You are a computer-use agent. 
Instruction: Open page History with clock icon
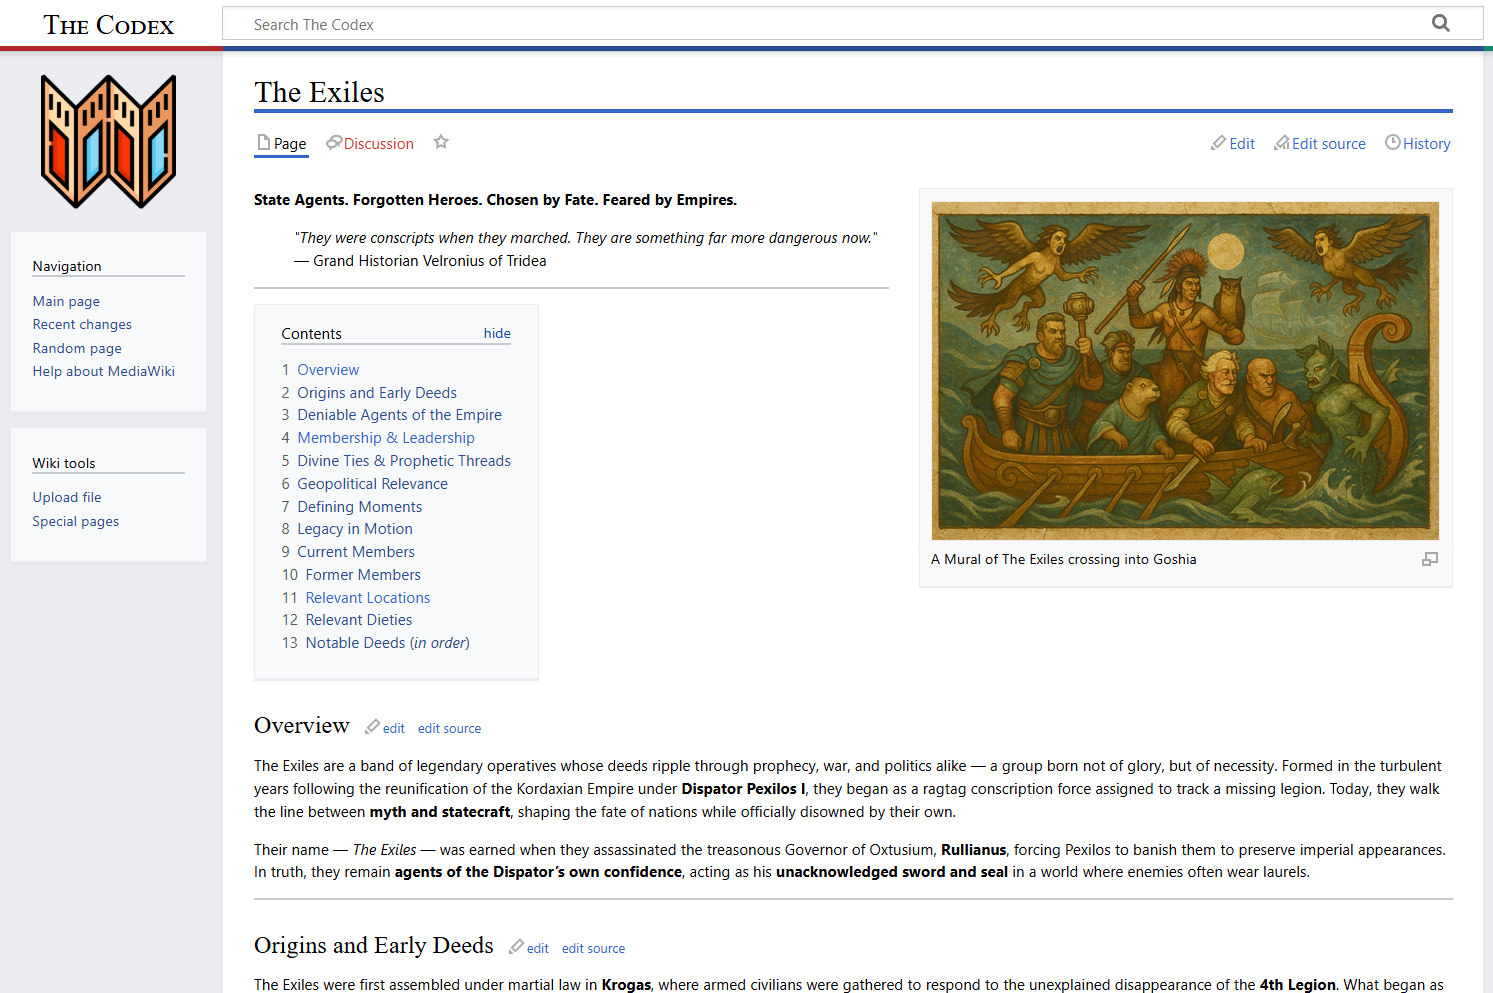[x=1417, y=144]
